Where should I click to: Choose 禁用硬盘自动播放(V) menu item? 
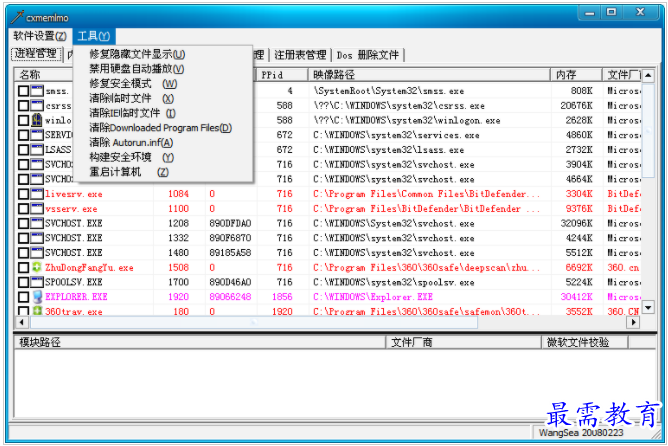coord(136,69)
